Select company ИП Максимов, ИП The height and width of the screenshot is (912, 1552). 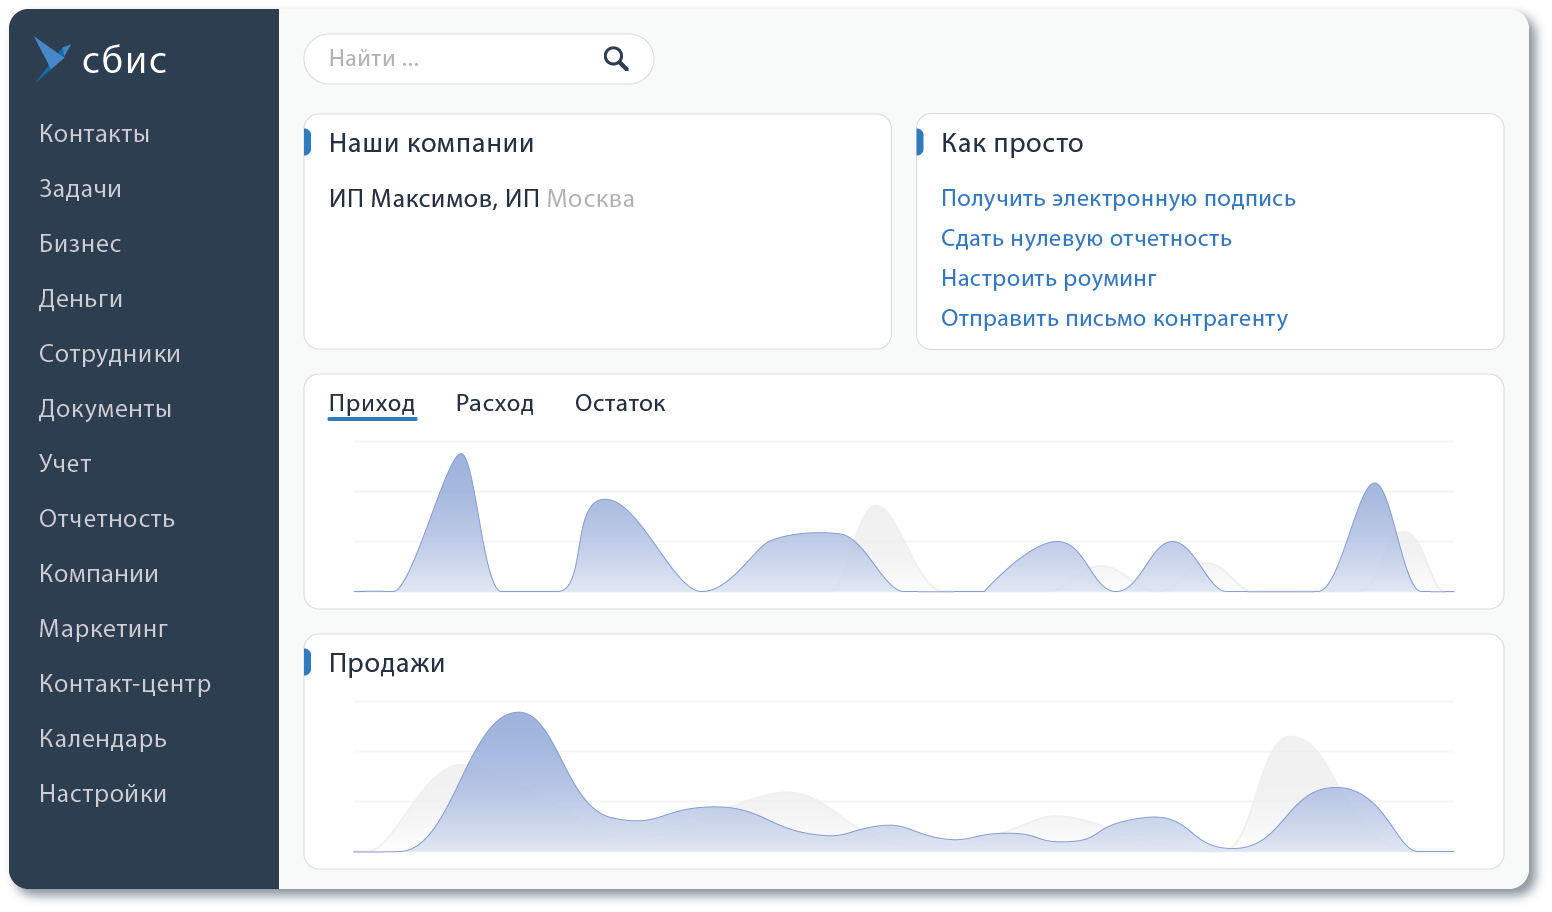point(434,199)
